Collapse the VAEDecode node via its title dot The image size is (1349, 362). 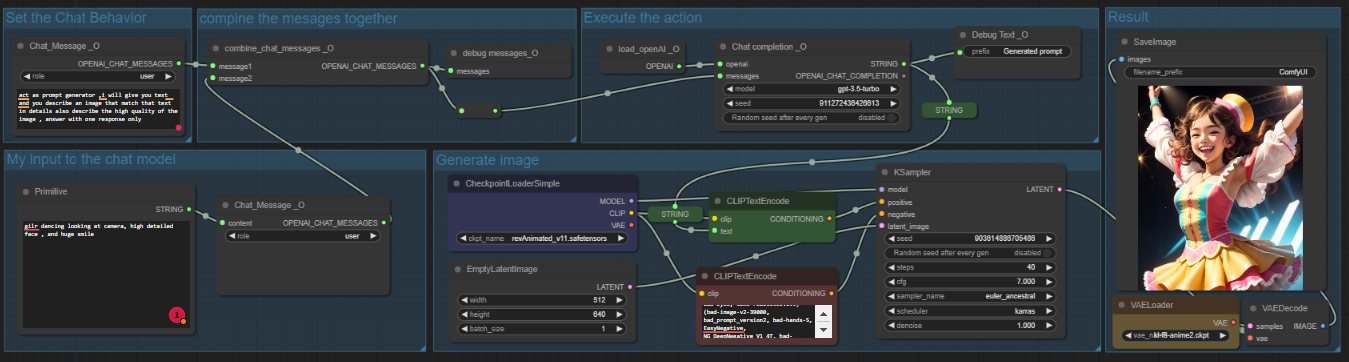(x=1252, y=309)
